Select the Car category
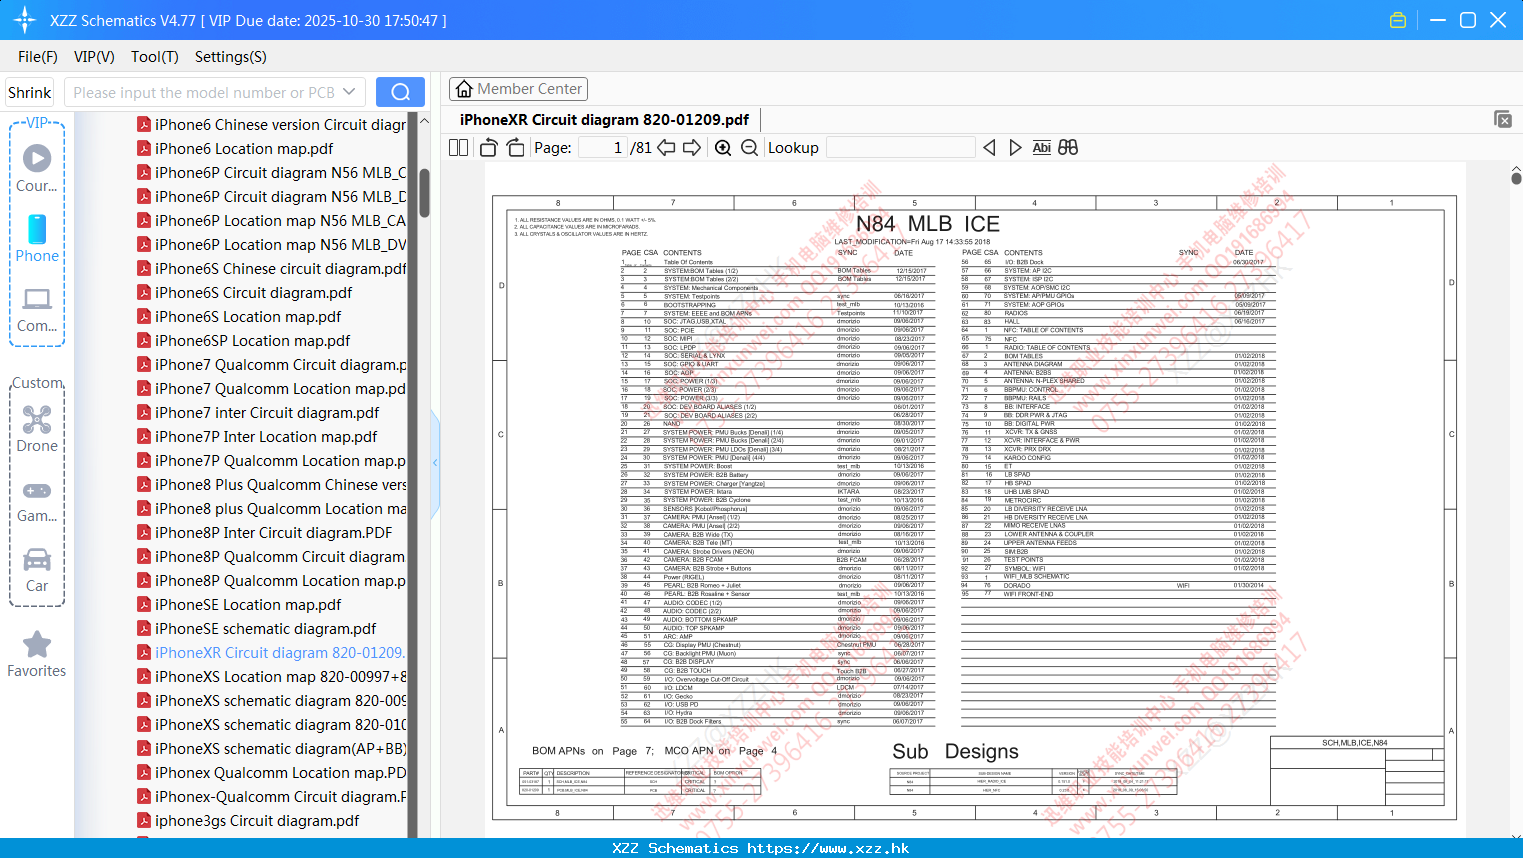This screenshot has height=858, width=1523. click(37, 569)
